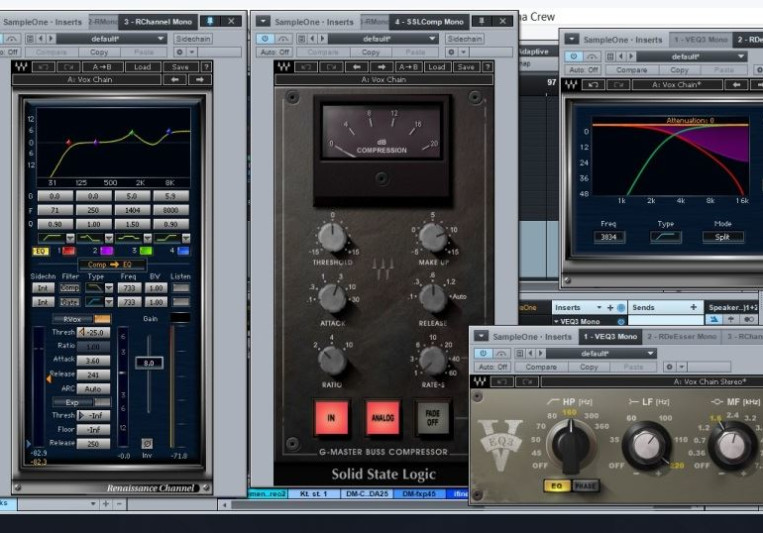The height and width of the screenshot is (533, 763).
Task: Click the de-esser Freq value 3834
Action: click(x=608, y=237)
